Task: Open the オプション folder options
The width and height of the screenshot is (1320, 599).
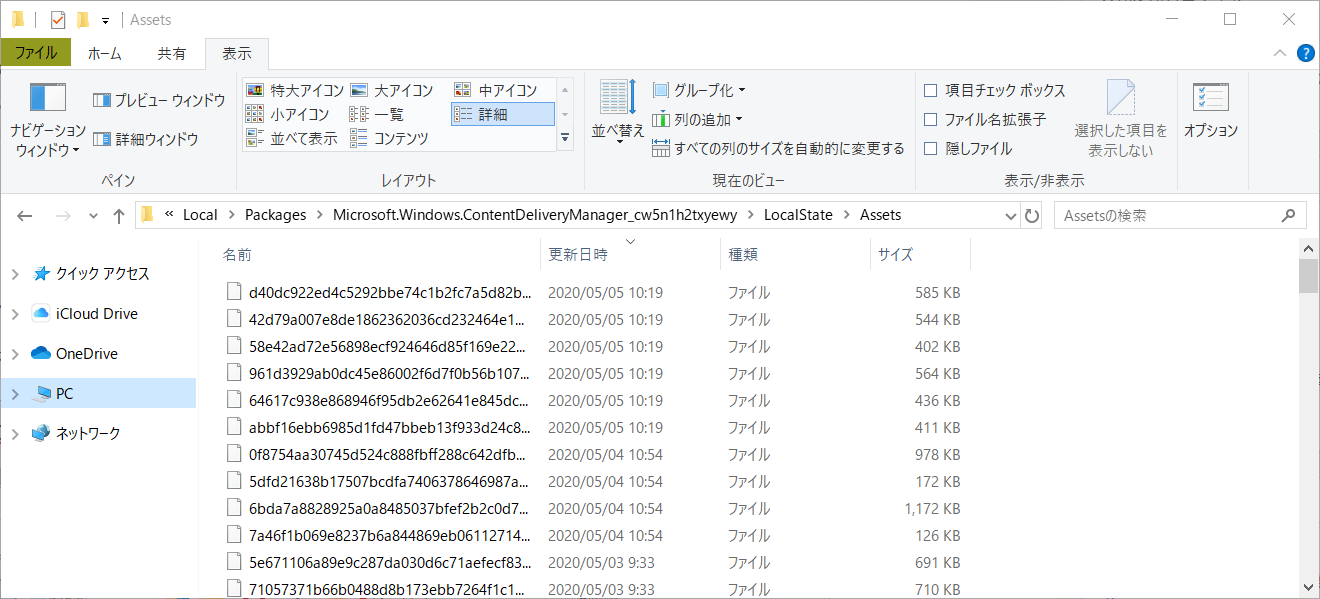Action: point(1211,112)
